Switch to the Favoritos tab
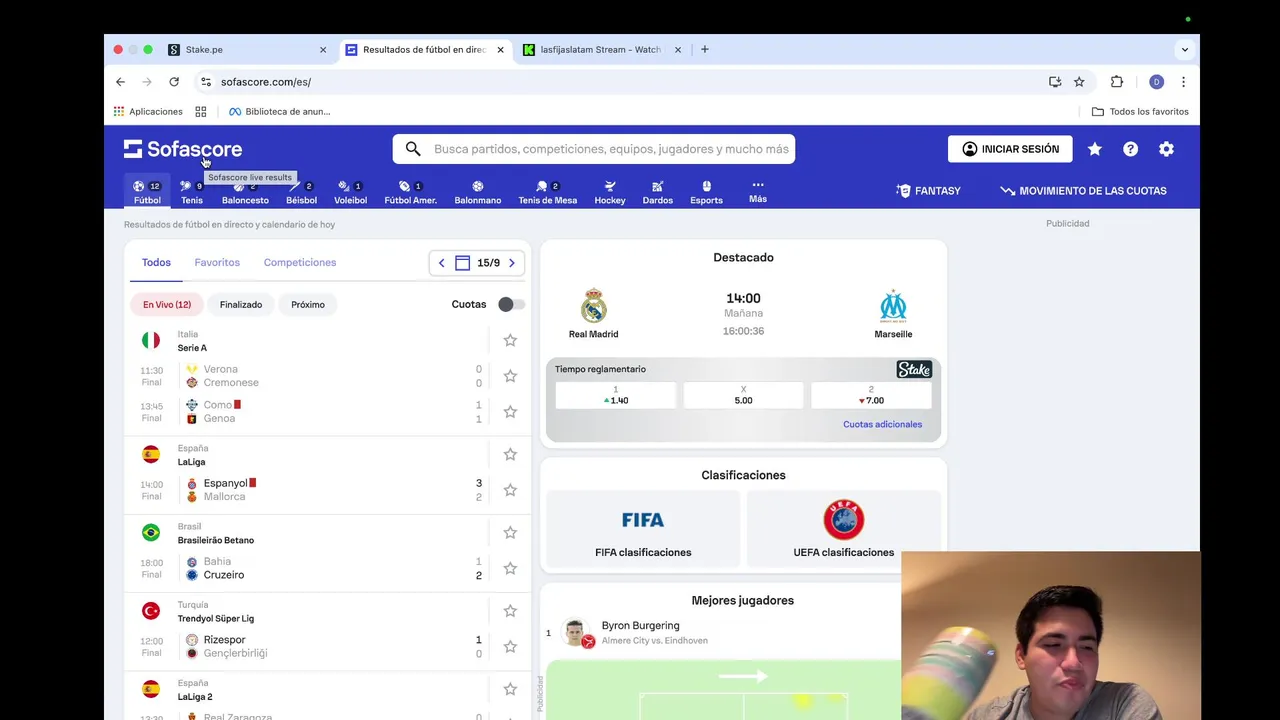Image resolution: width=1280 pixels, height=720 pixels. click(217, 262)
